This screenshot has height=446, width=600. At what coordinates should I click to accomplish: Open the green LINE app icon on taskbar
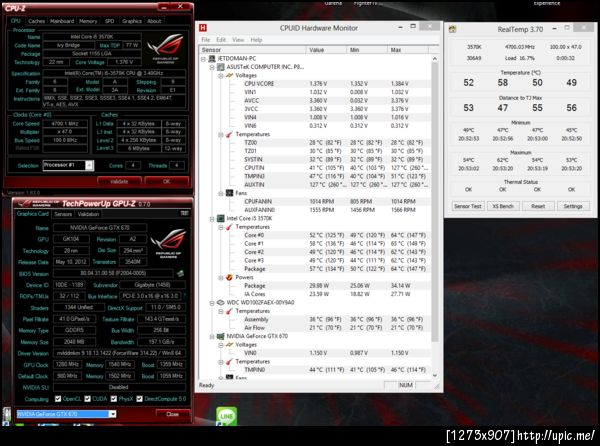227,416
